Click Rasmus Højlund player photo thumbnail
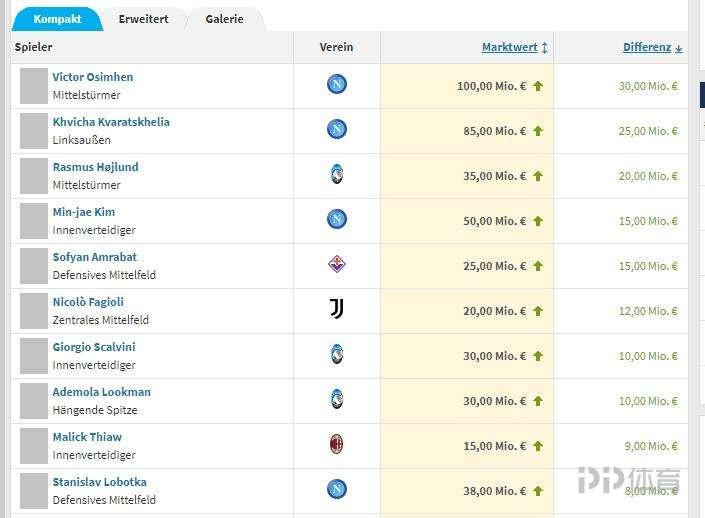The width and height of the screenshot is (705, 518). point(34,176)
